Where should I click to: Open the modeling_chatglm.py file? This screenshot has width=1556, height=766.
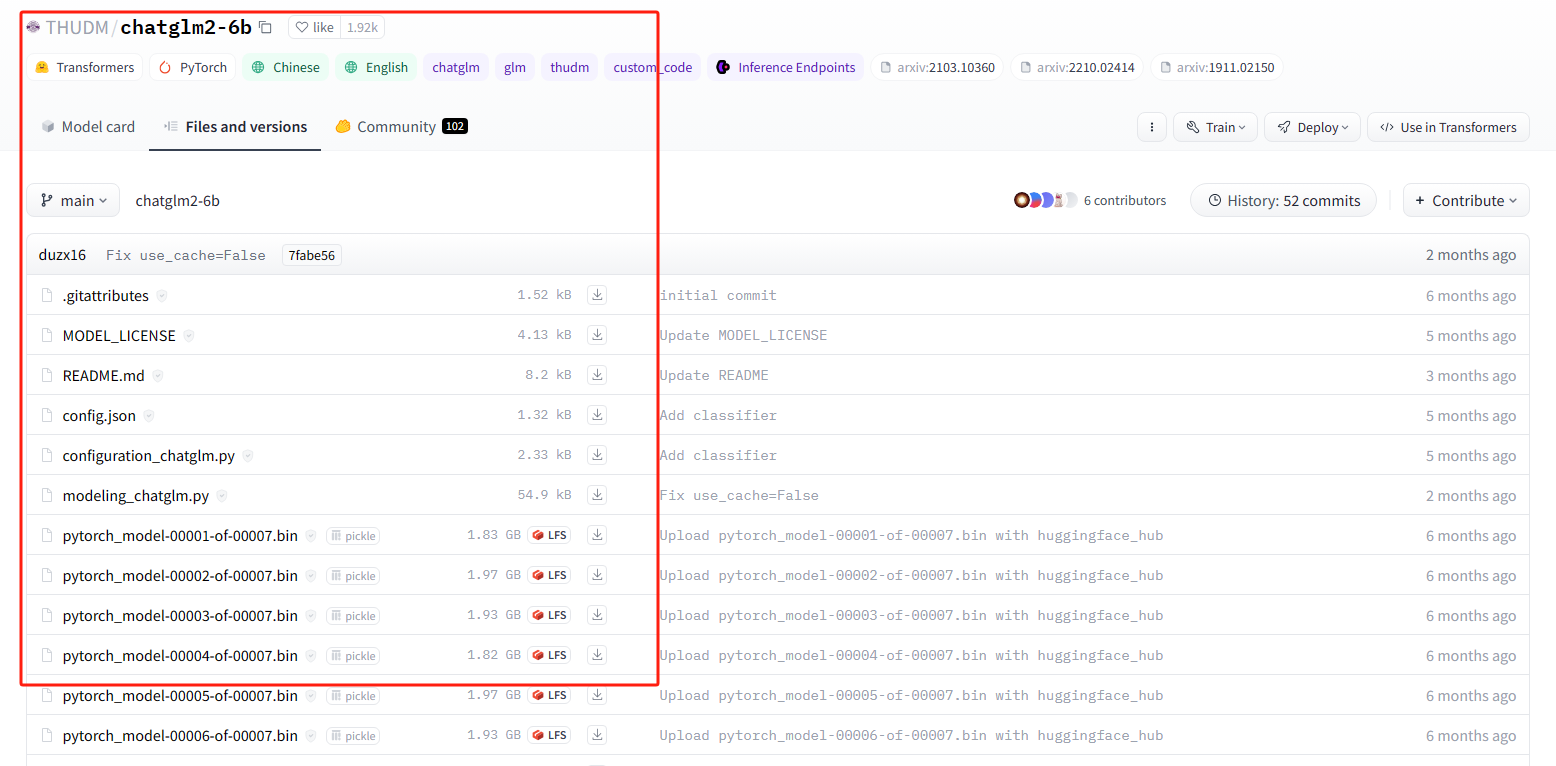[135, 495]
